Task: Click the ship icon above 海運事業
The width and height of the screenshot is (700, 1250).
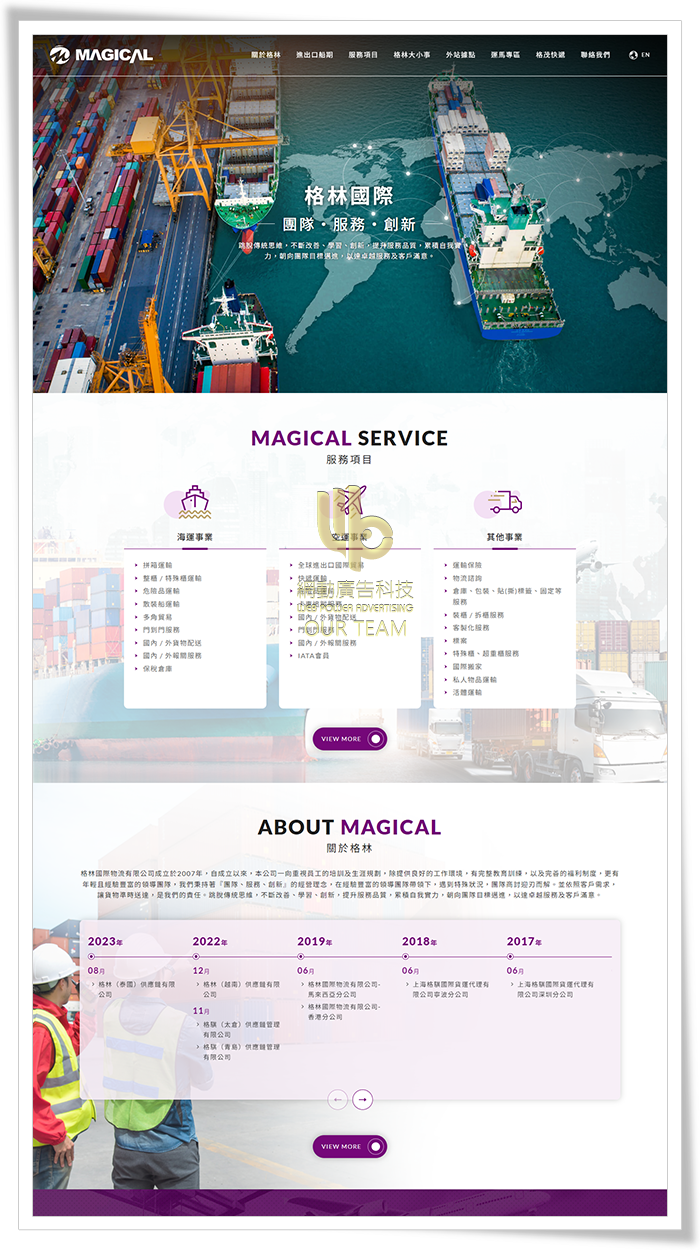Action: pyautogui.click(x=195, y=501)
